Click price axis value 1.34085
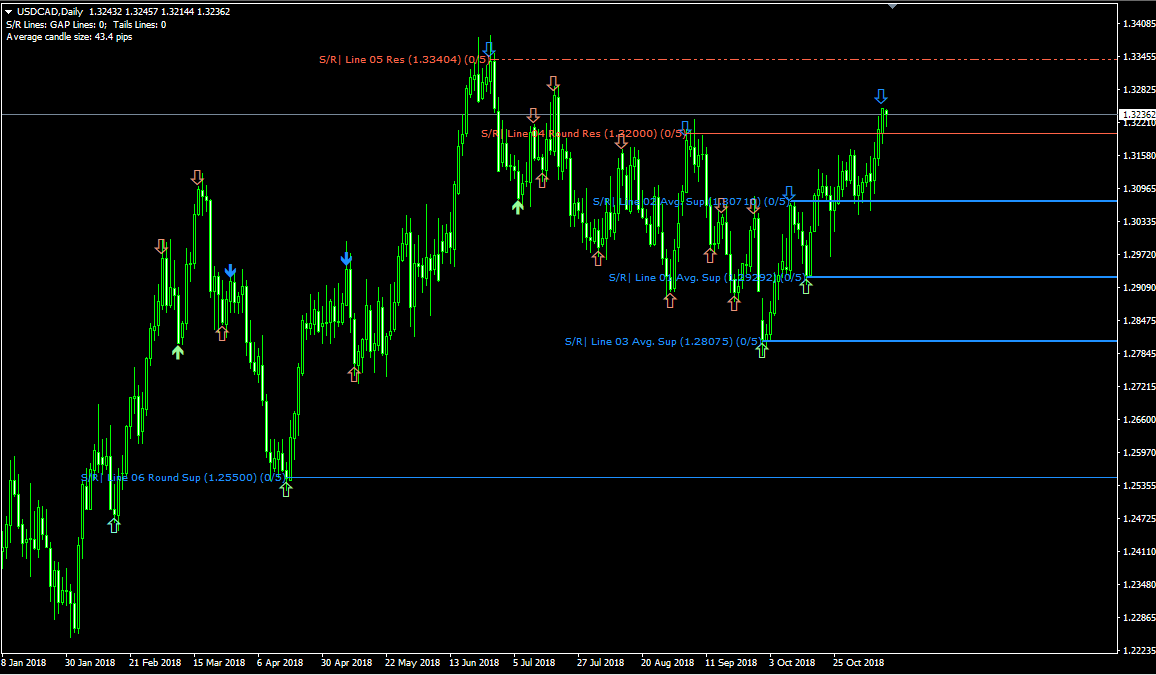The image size is (1156, 675). click(1138, 24)
